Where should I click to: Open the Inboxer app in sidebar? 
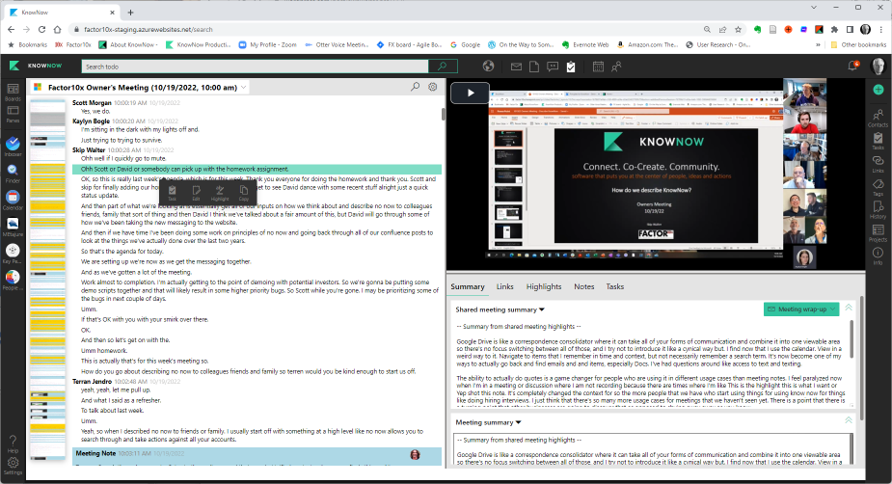click(x=12, y=146)
